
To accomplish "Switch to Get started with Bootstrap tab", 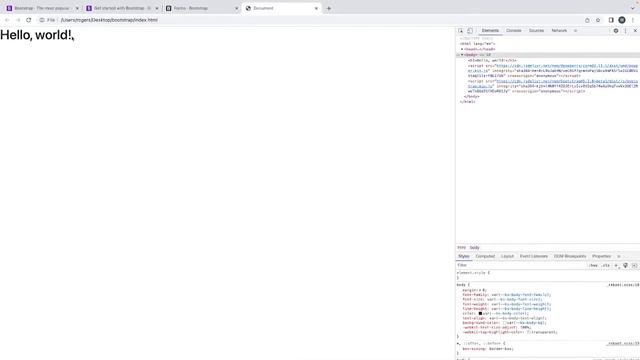I will coord(122,8).
